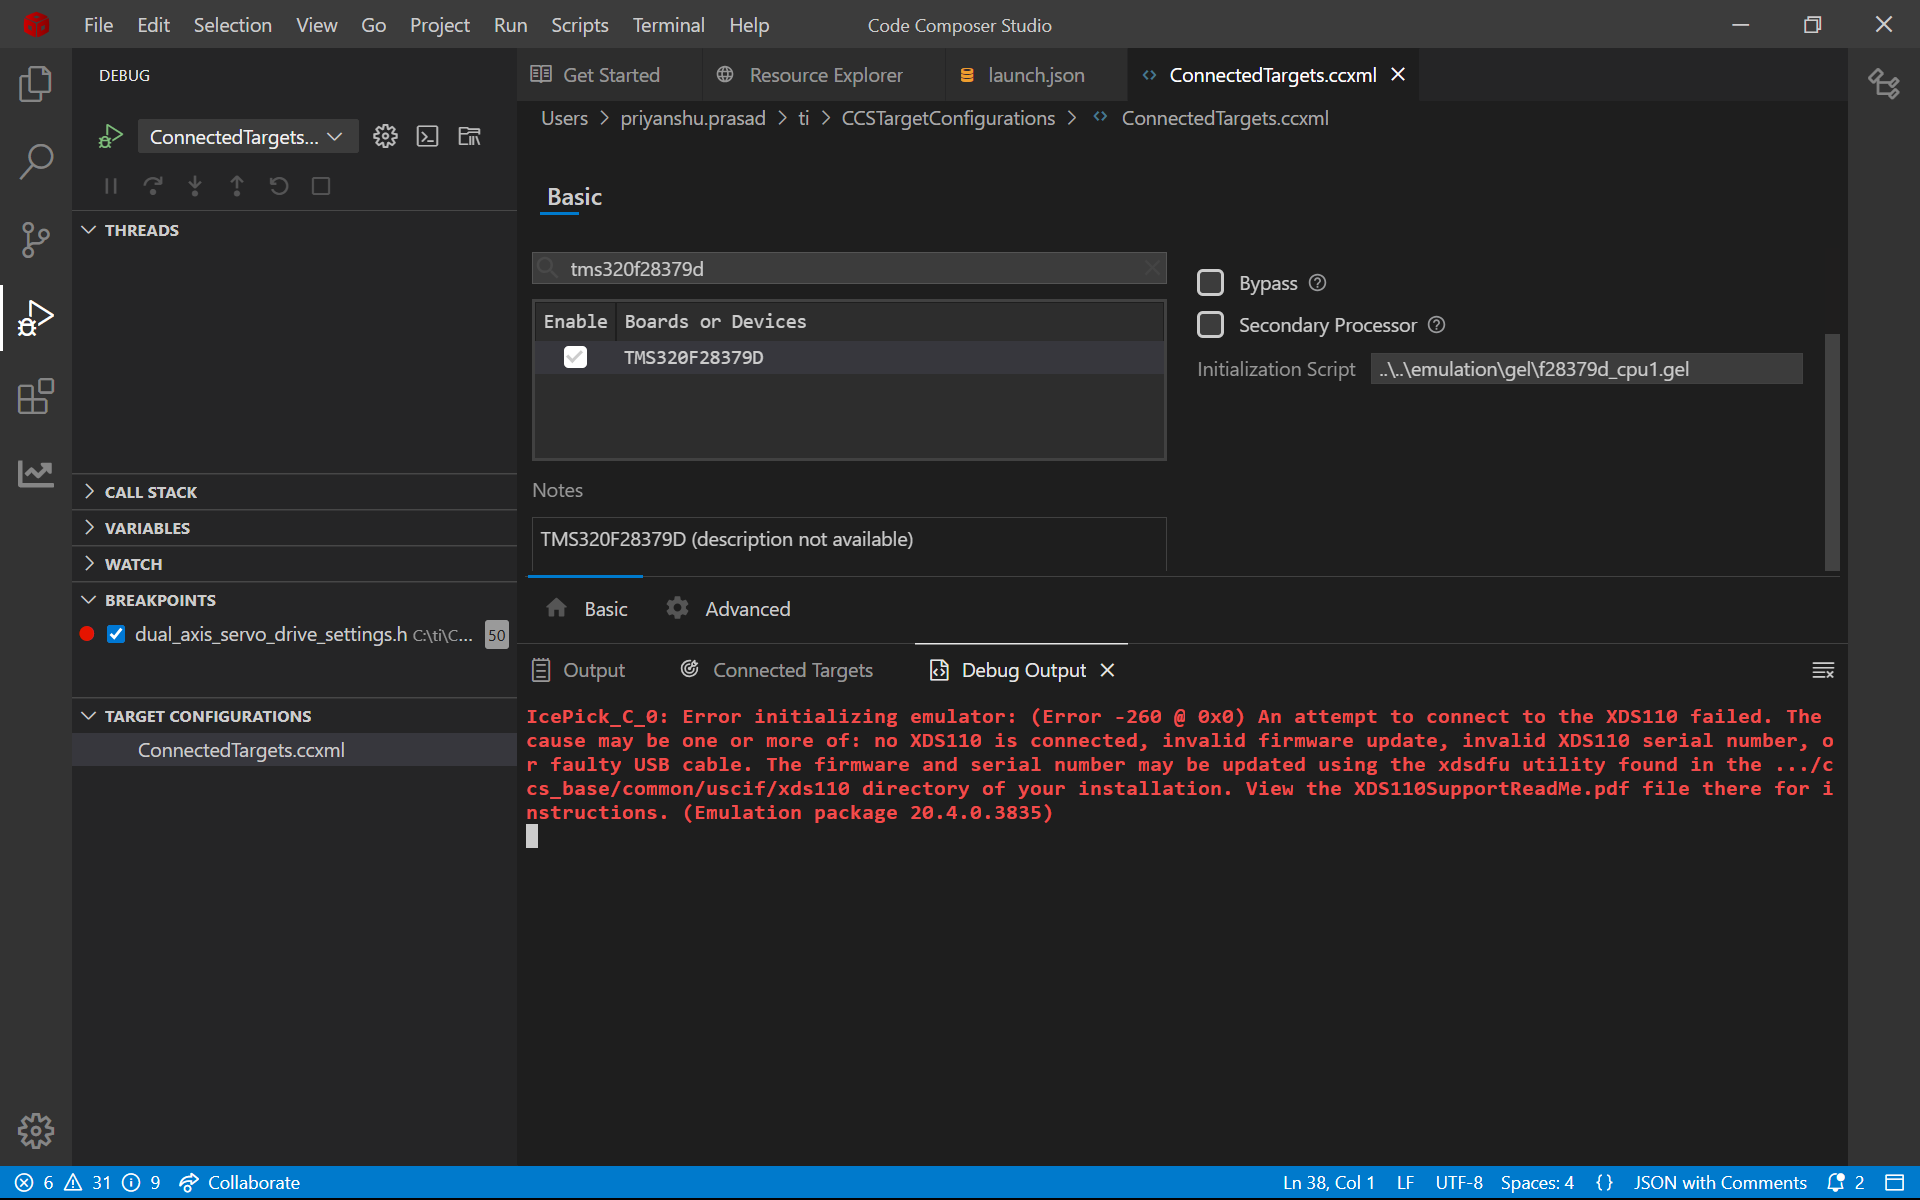The width and height of the screenshot is (1920, 1200).
Task: Clear the debug output with list icon
Action: tap(1823, 670)
